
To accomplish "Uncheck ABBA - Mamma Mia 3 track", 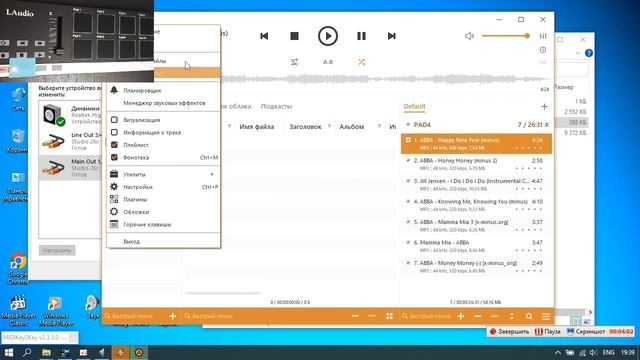I will pos(408,222).
